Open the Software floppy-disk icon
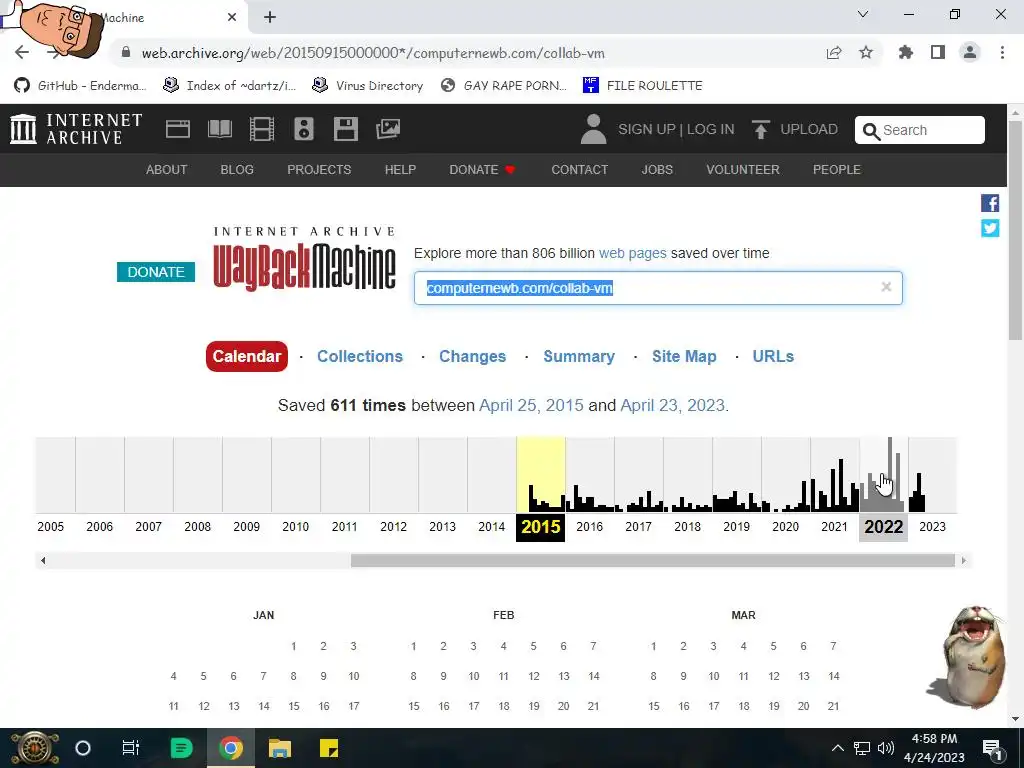The width and height of the screenshot is (1024, 768). (x=345, y=129)
